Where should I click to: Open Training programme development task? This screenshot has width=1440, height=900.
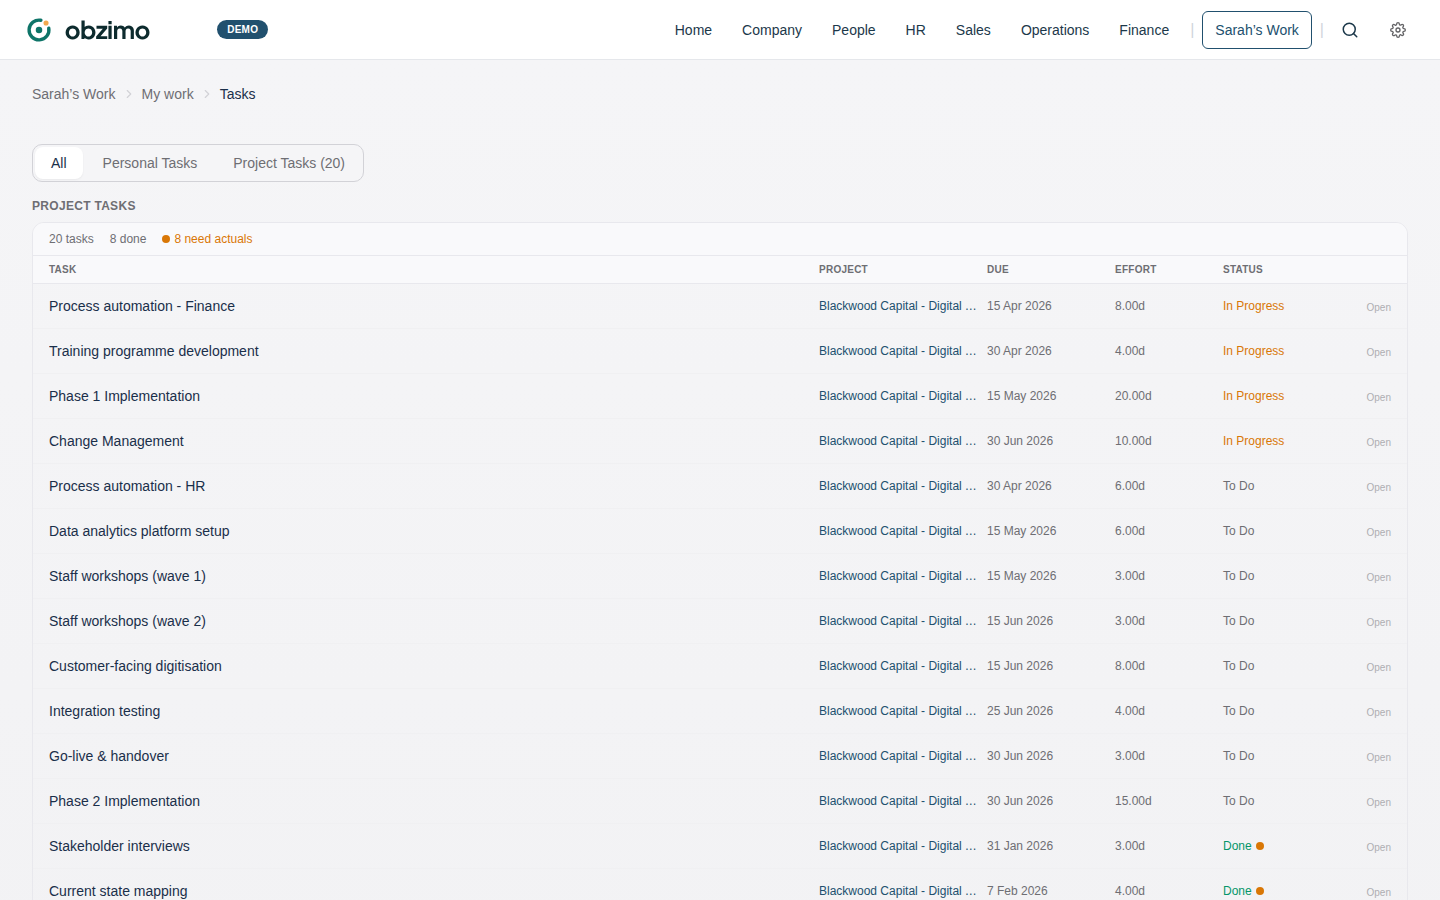(x=154, y=351)
